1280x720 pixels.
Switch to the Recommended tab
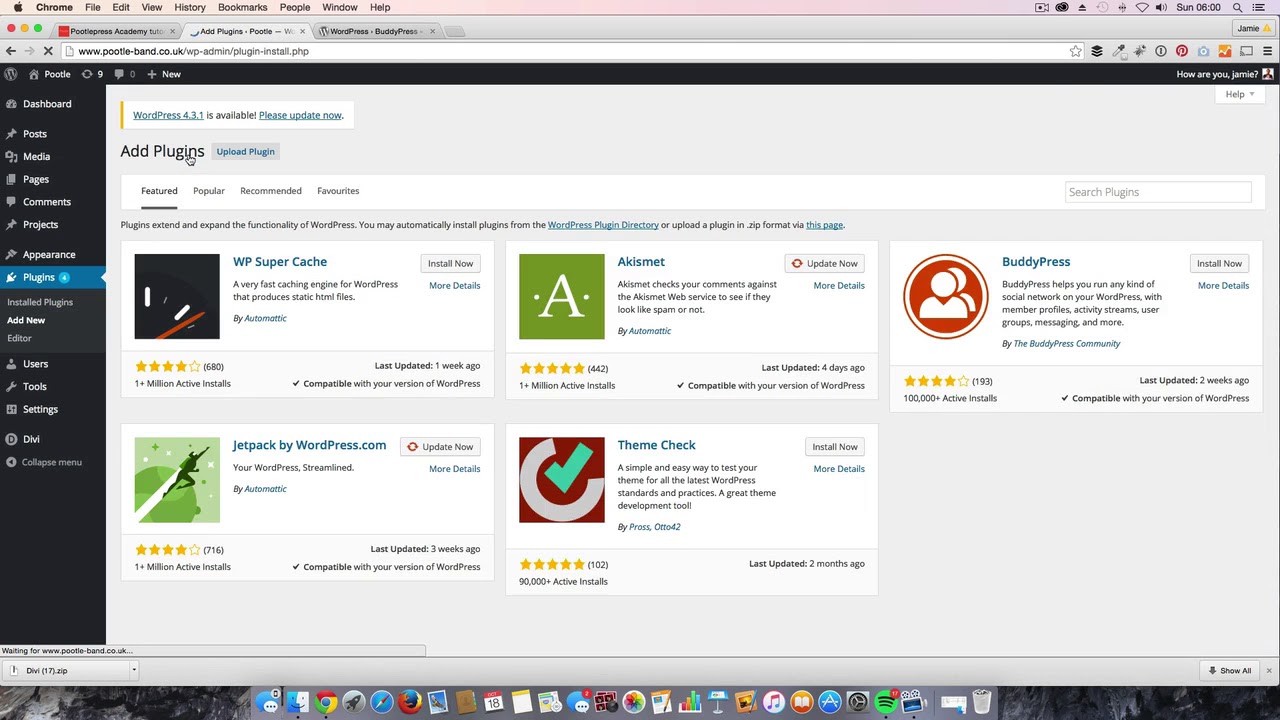click(271, 191)
